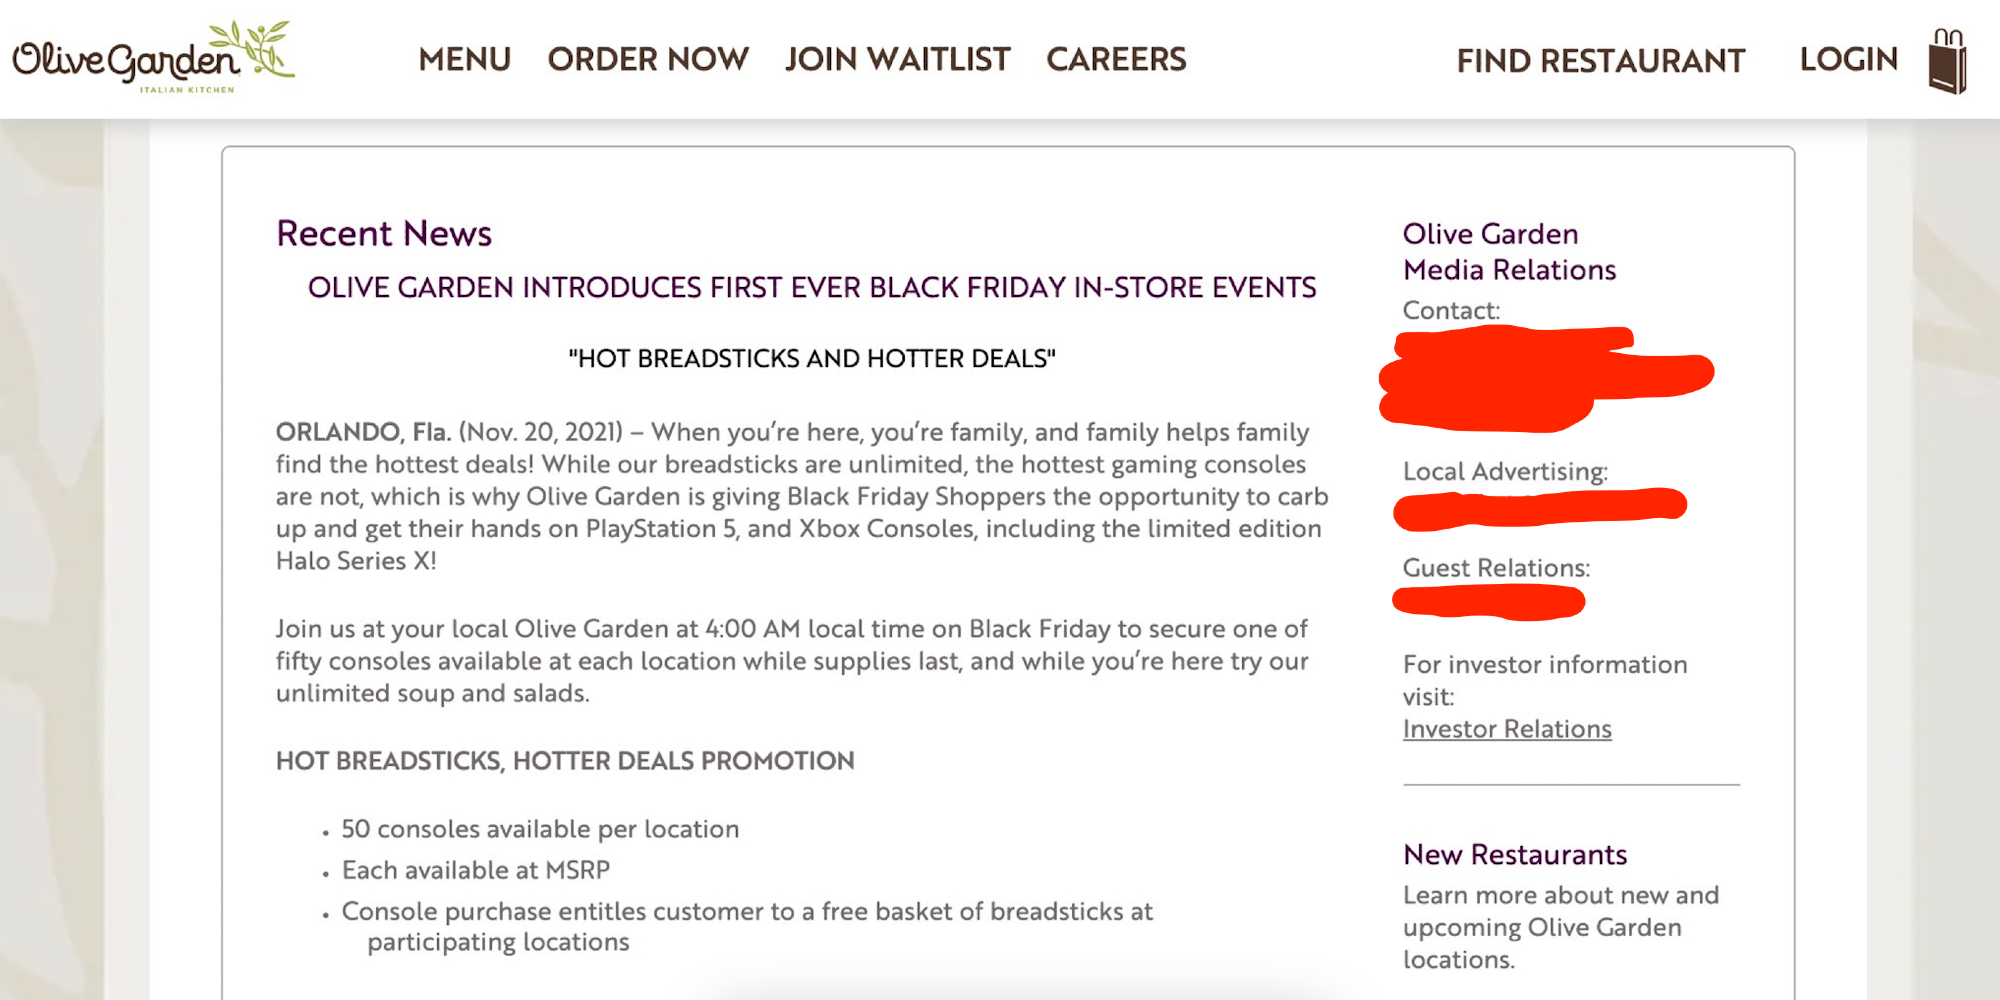This screenshot has height=1000, width=2000.
Task: Click FIND RESTAURANT
Action: pyautogui.click(x=1600, y=61)
